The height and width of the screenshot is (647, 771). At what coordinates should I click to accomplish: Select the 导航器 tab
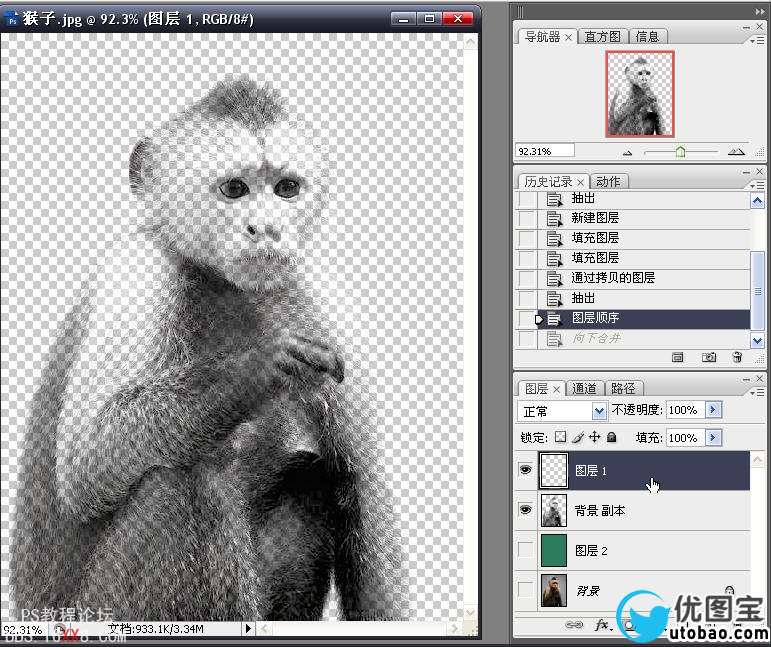542,37
